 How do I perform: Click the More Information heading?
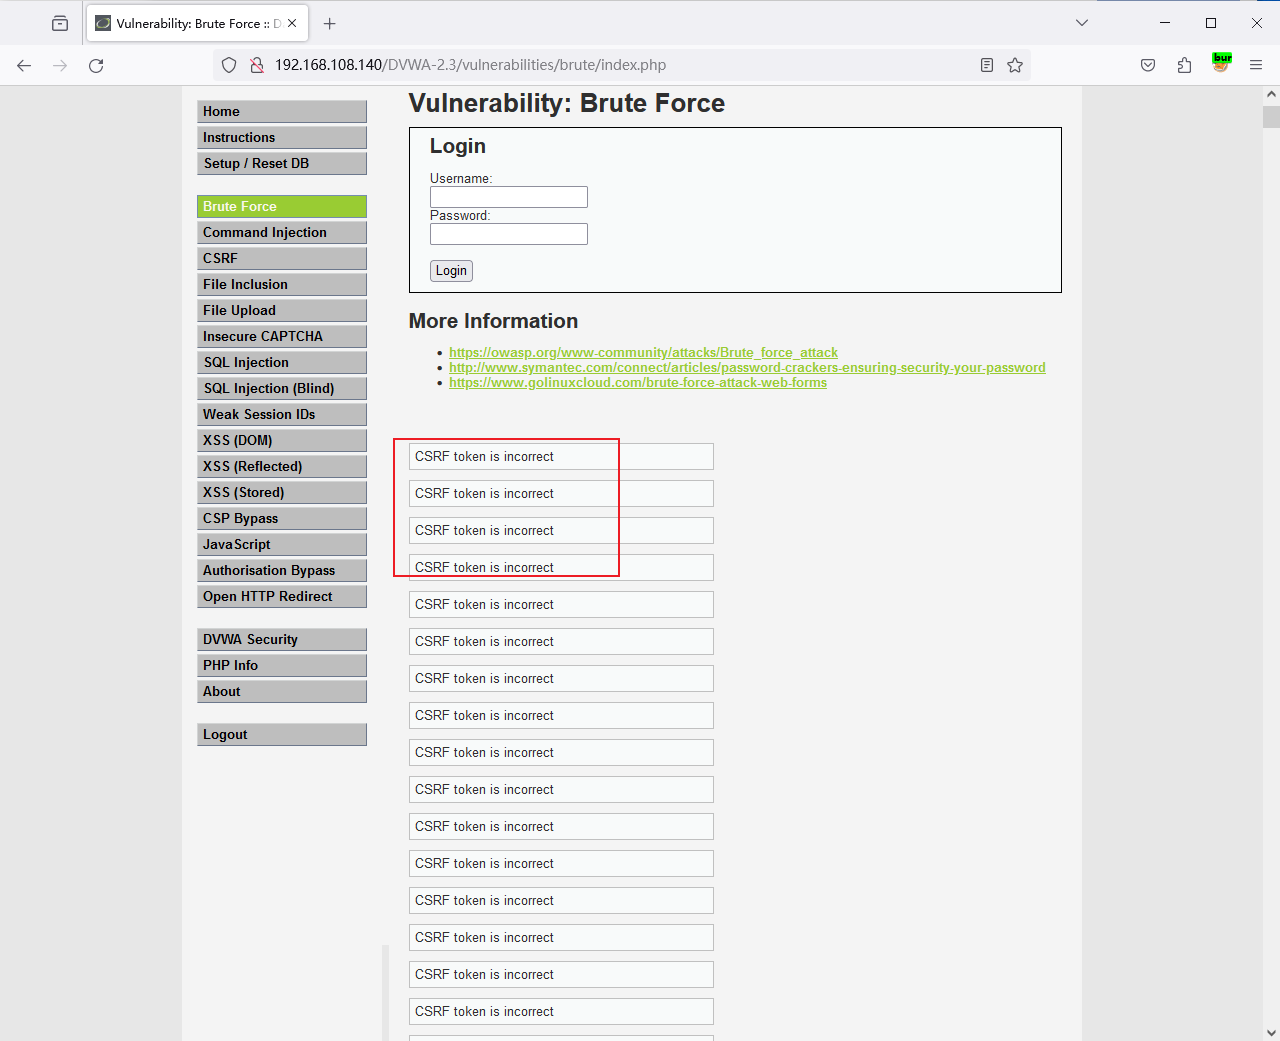tap(493, 321)
